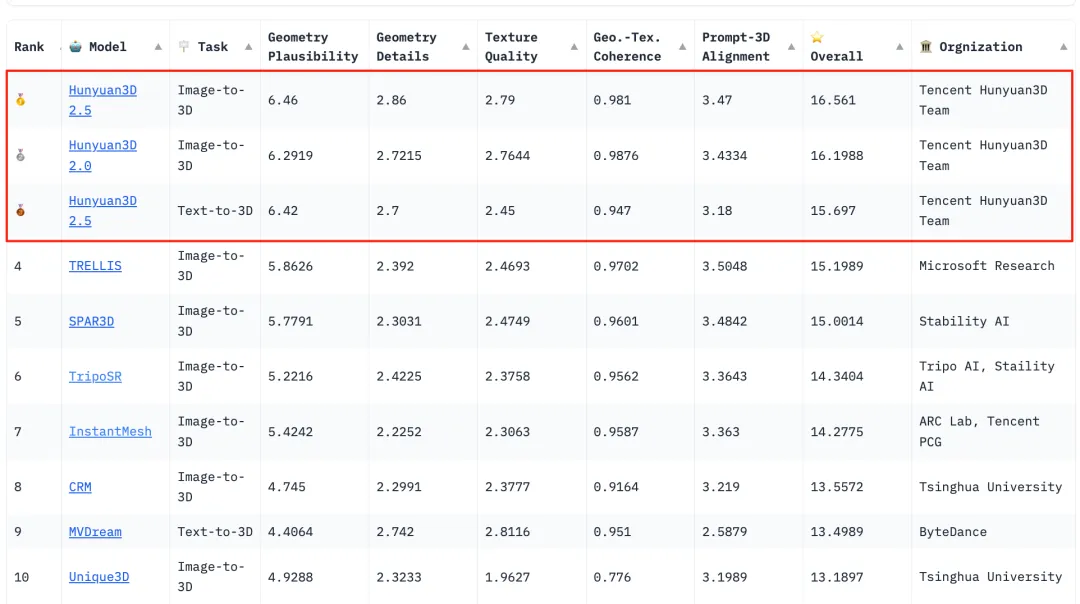Click rank number 4 in TRELLIS row

click(x=18, y=266)
